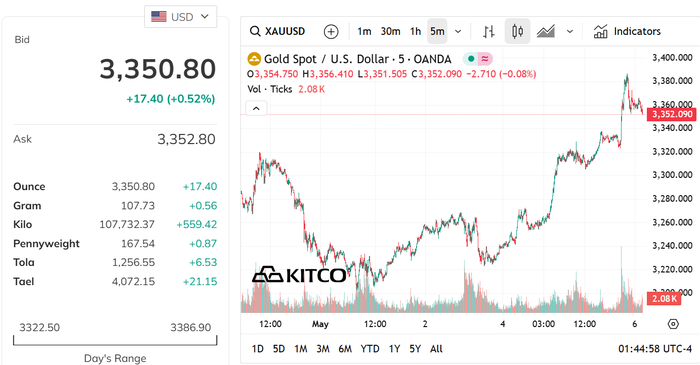Open the XAUUSD symbol search

pos(278,31)
